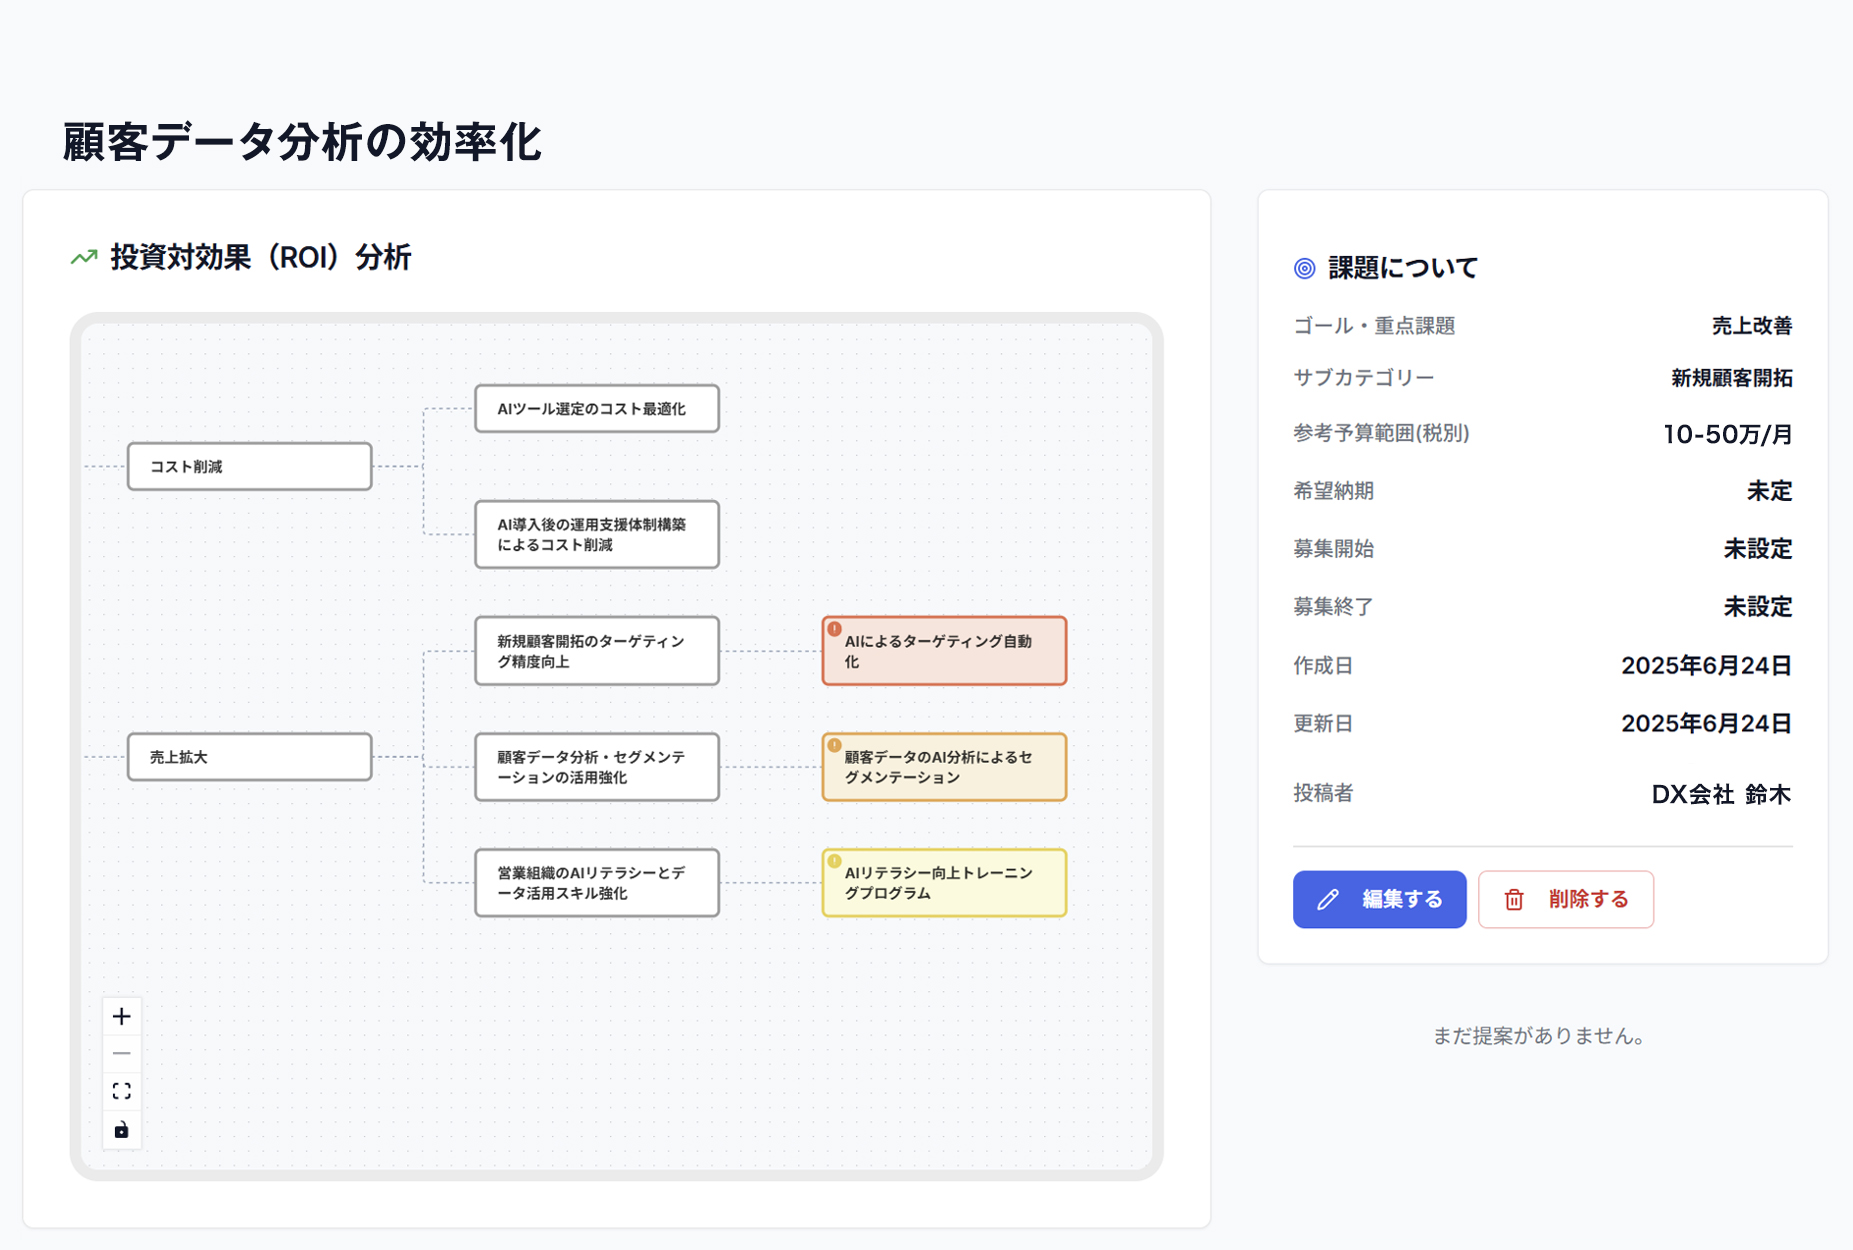This screenshot has width=1853, height=1250.
Task: Select the コスト削減 node
Action: (x=248, y=465)
